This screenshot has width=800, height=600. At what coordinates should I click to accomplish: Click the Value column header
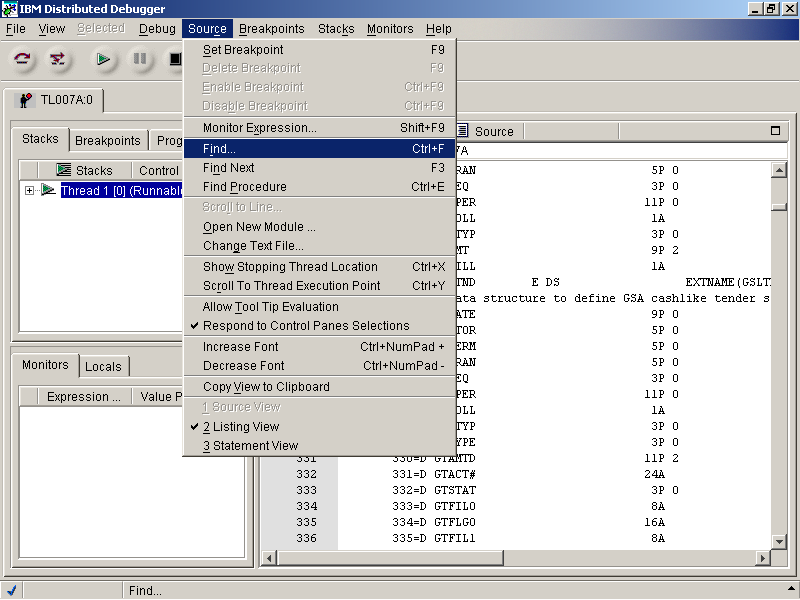(x=159, y=396)
